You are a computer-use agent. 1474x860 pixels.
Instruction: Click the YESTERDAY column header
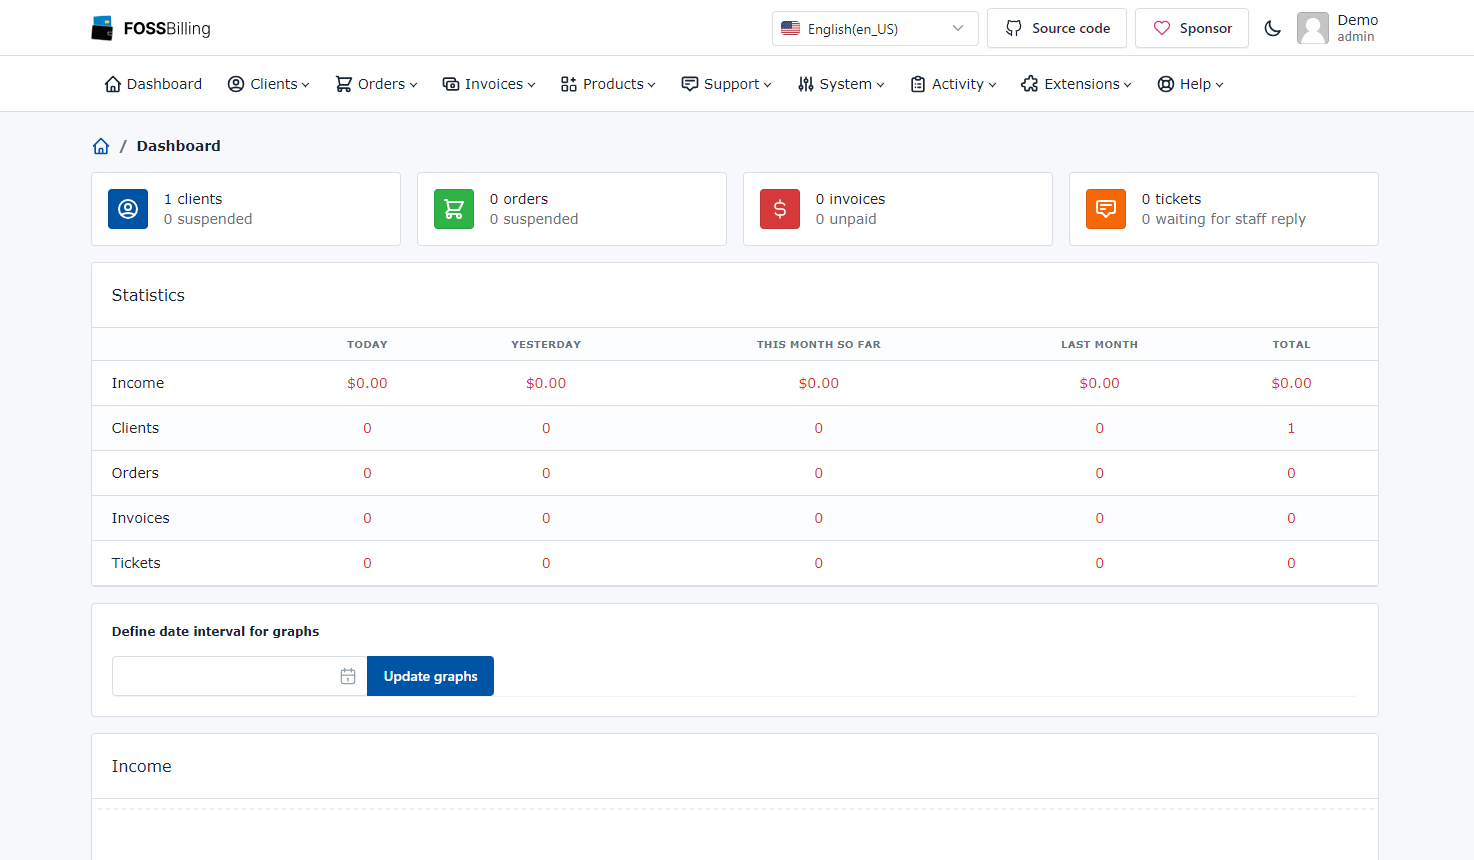click(x=546, y=344)
